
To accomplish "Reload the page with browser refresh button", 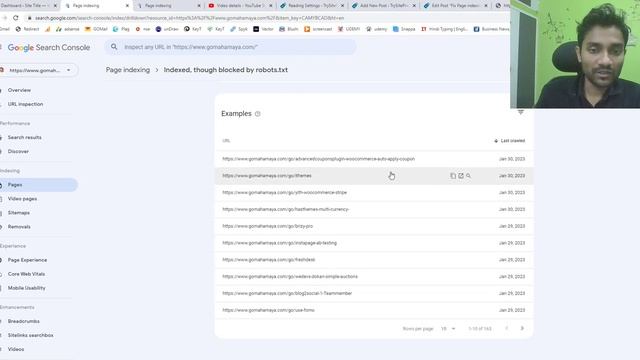I will click(x=16, y=18).
